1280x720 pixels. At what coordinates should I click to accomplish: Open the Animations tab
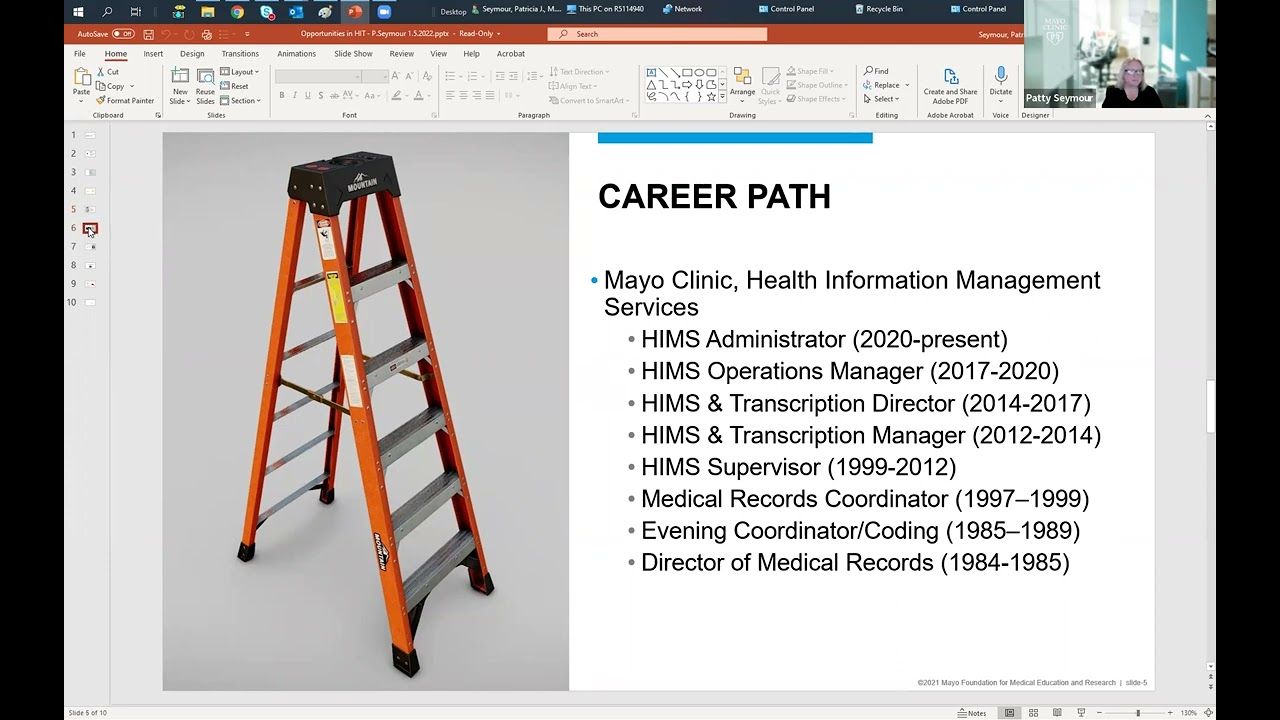296,54
